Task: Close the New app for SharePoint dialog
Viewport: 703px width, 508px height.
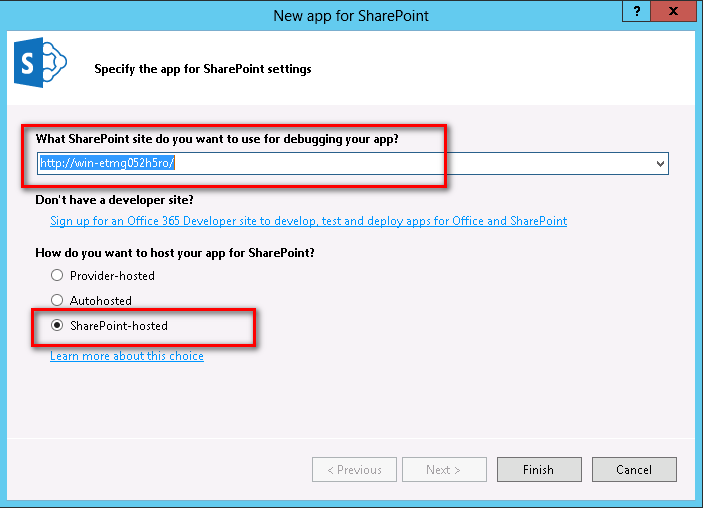Action: [x=673, y=11]
